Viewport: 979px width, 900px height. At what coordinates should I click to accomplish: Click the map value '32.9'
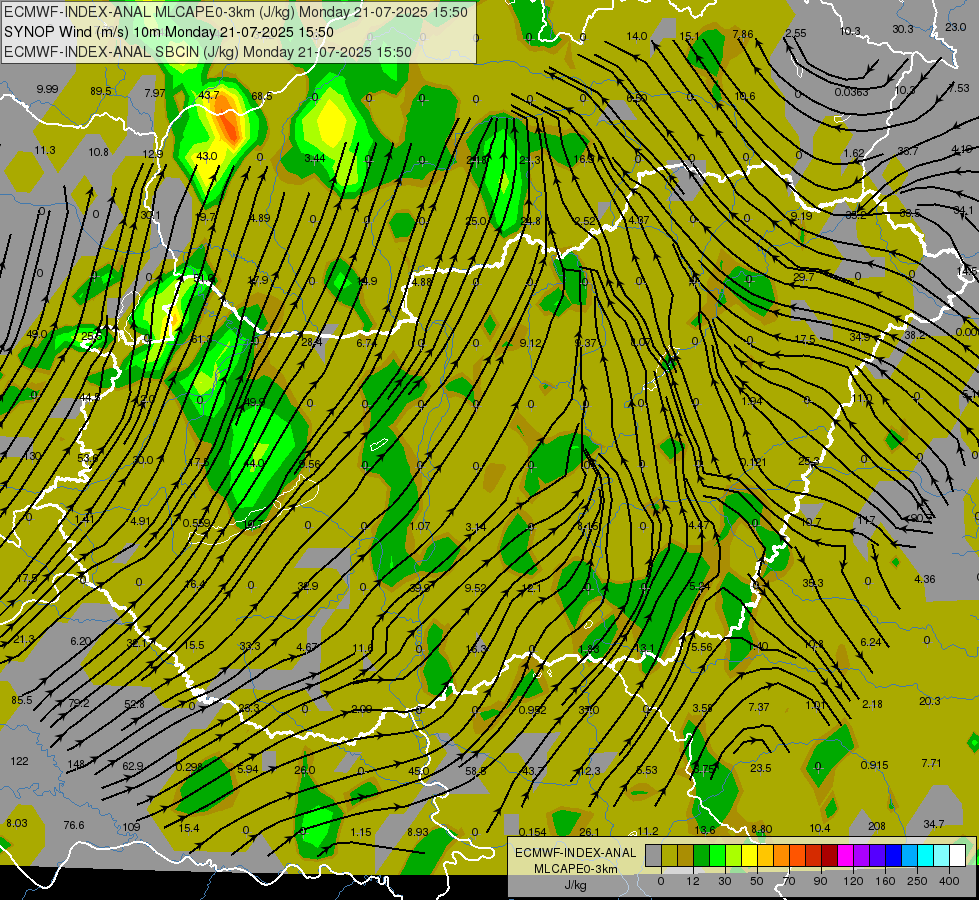308,586
